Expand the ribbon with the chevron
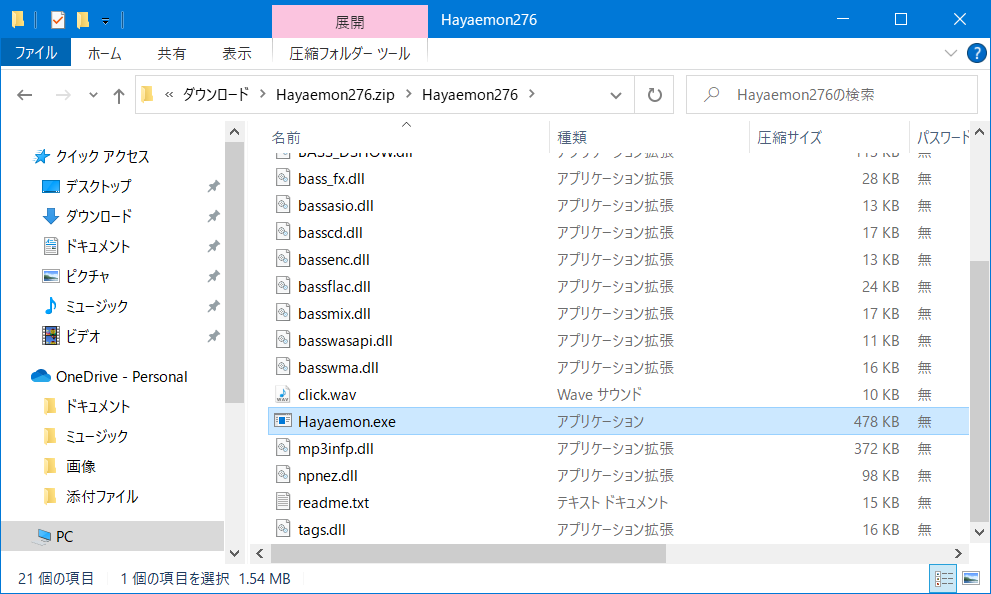Image resolution: width=991 pixels, height=594 pixels. tap(951, 54)
